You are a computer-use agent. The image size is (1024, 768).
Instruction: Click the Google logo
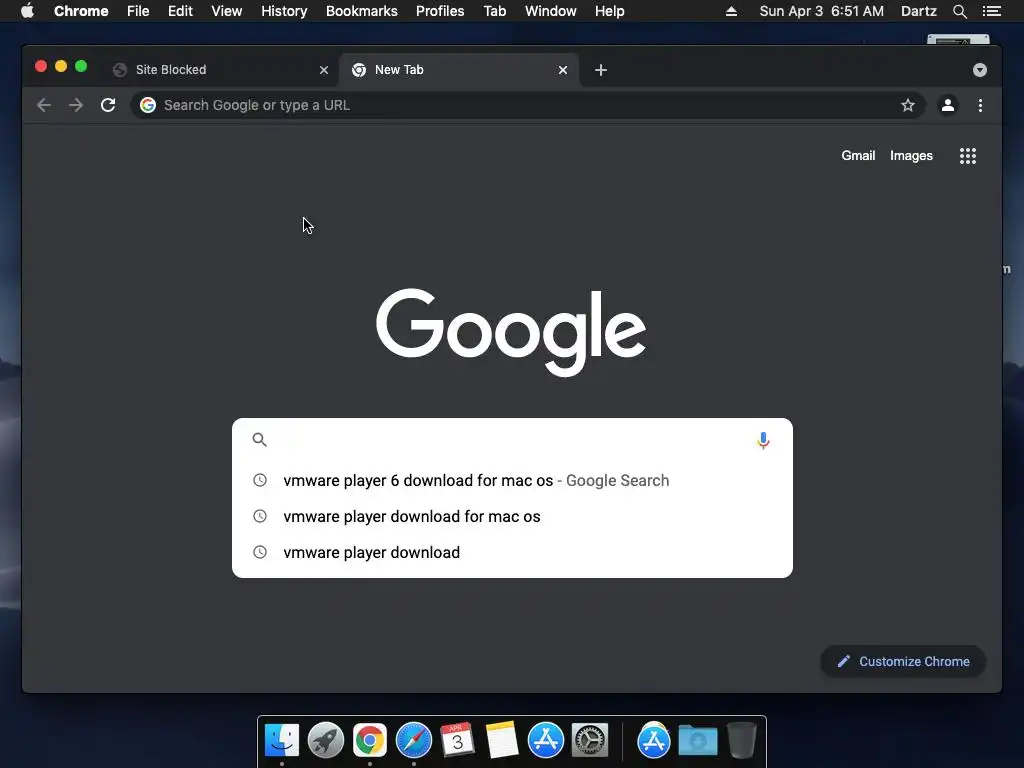(x=511, y=332)
